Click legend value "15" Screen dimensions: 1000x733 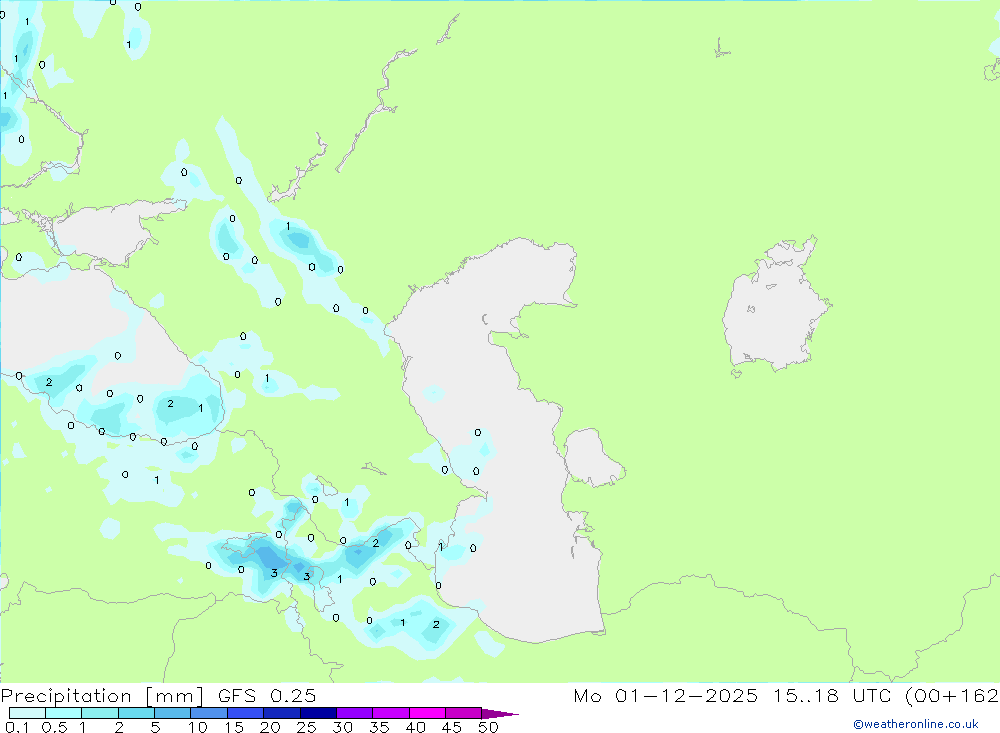point(234,727)
